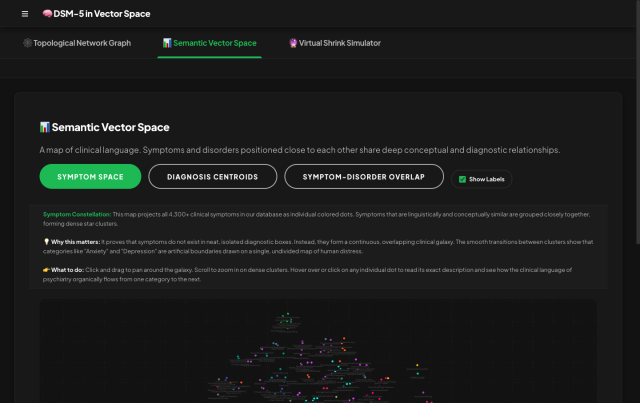Click the pointing hand icon before What to do
This screenshot has height=403, width=640.
coord(46,270)
